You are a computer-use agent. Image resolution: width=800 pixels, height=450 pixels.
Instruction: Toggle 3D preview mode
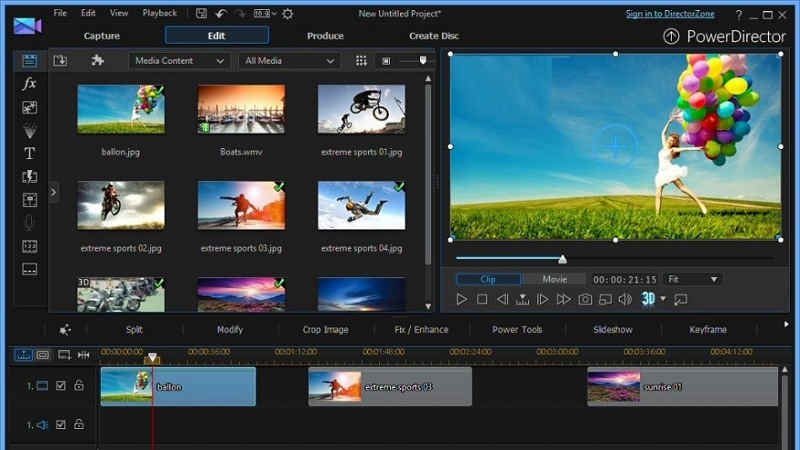[x=648, y=299]
